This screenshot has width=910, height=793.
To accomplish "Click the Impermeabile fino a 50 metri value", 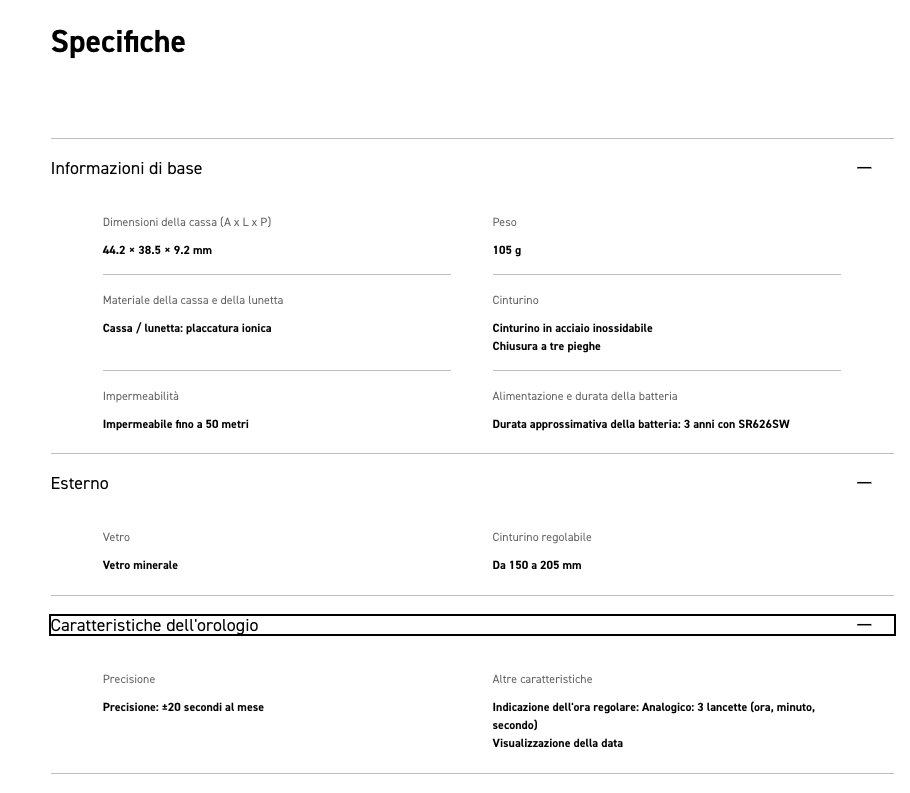I will [176, 424].
